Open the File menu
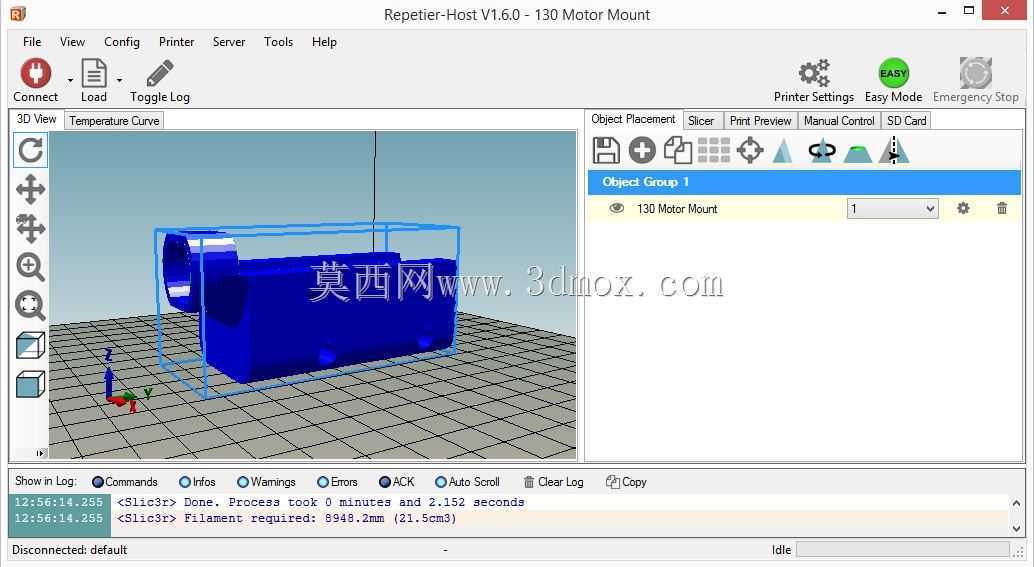1034x567 pixels. click(32, 42)
